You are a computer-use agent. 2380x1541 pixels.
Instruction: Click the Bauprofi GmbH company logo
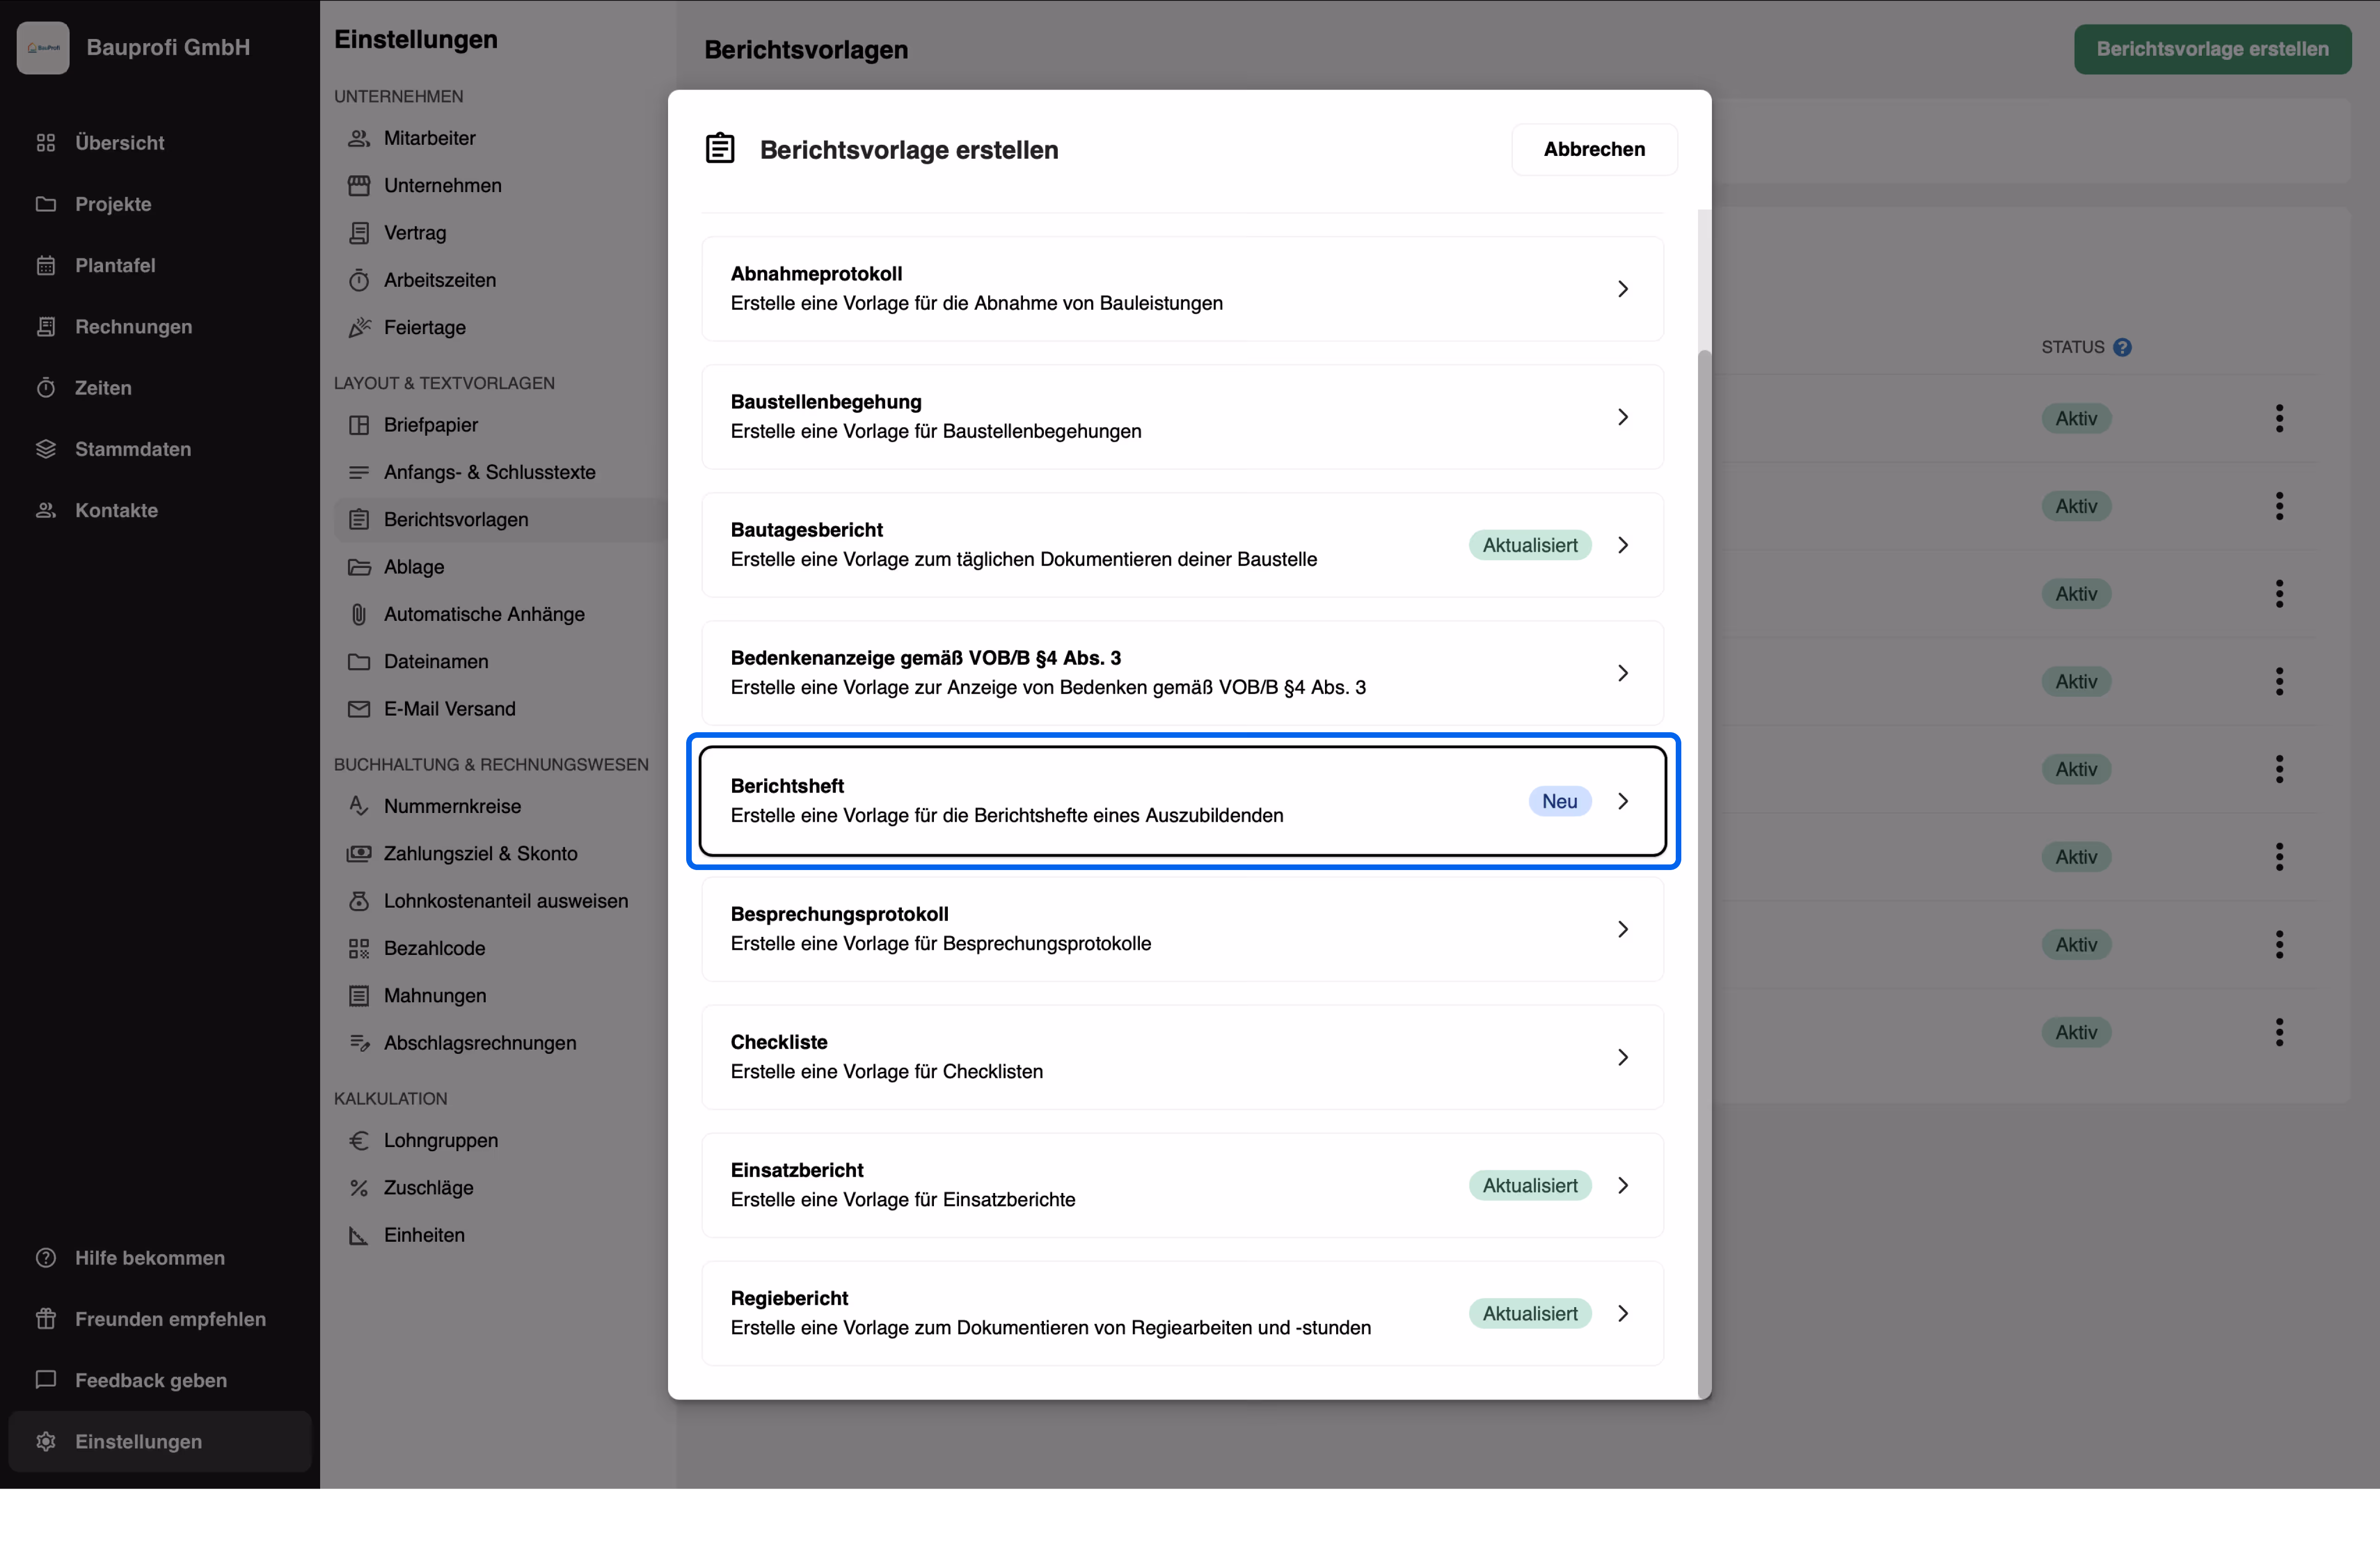(43, 47)
